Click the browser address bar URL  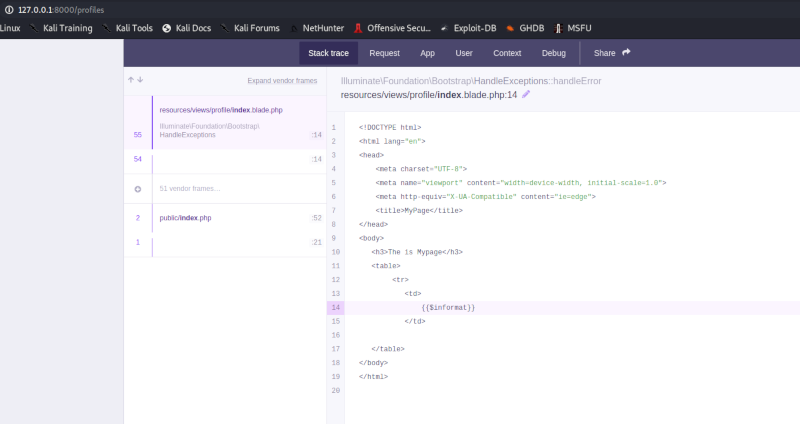[x=60, y=9]
